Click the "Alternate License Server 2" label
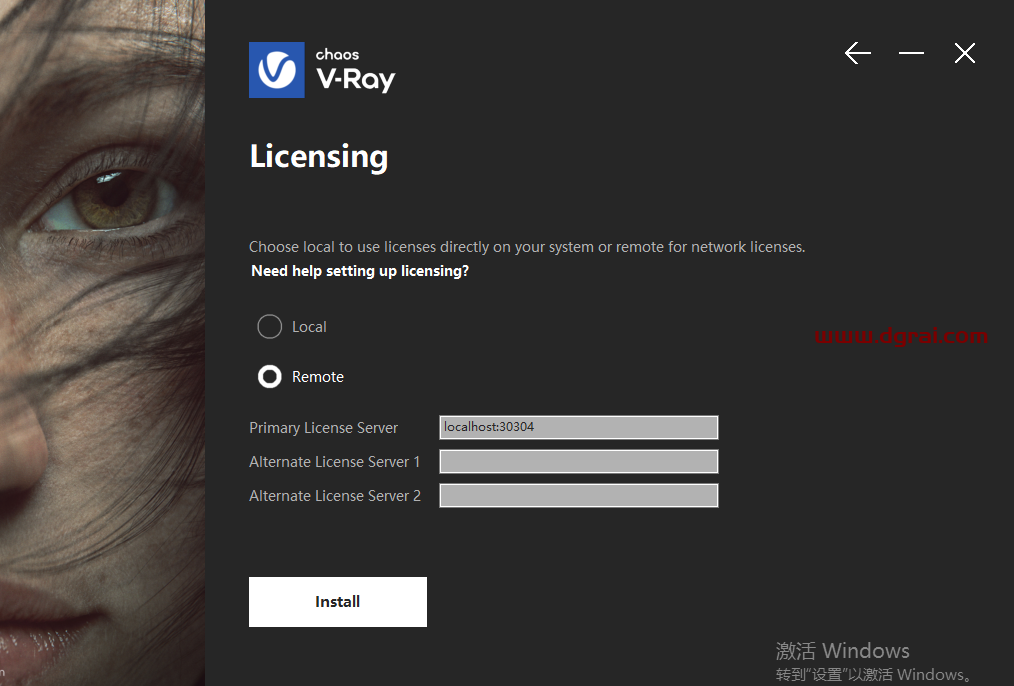This screenshot has height=686, width=1014. 334,496
